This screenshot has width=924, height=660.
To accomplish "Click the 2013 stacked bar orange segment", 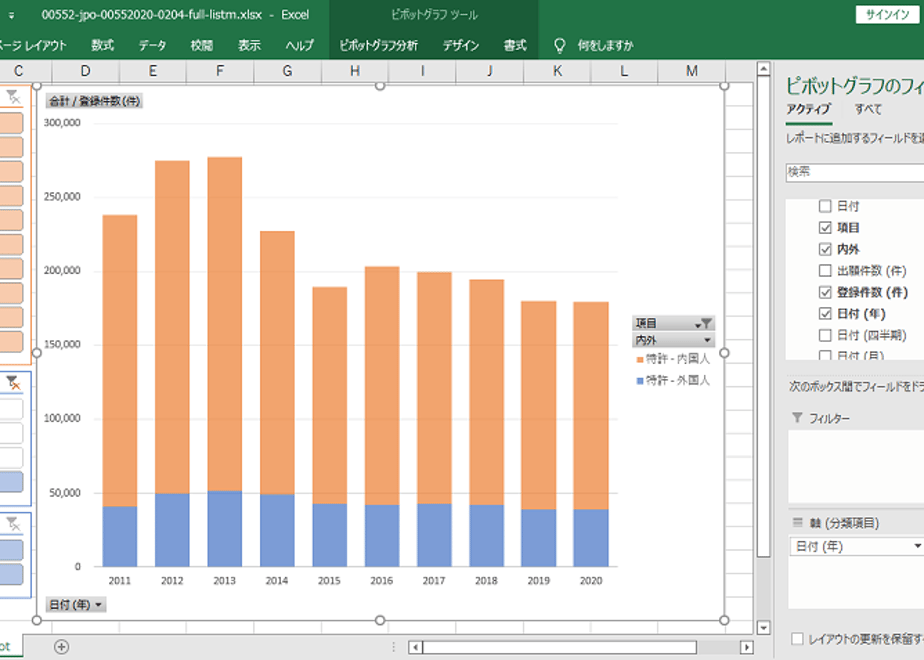I will 225,324.
